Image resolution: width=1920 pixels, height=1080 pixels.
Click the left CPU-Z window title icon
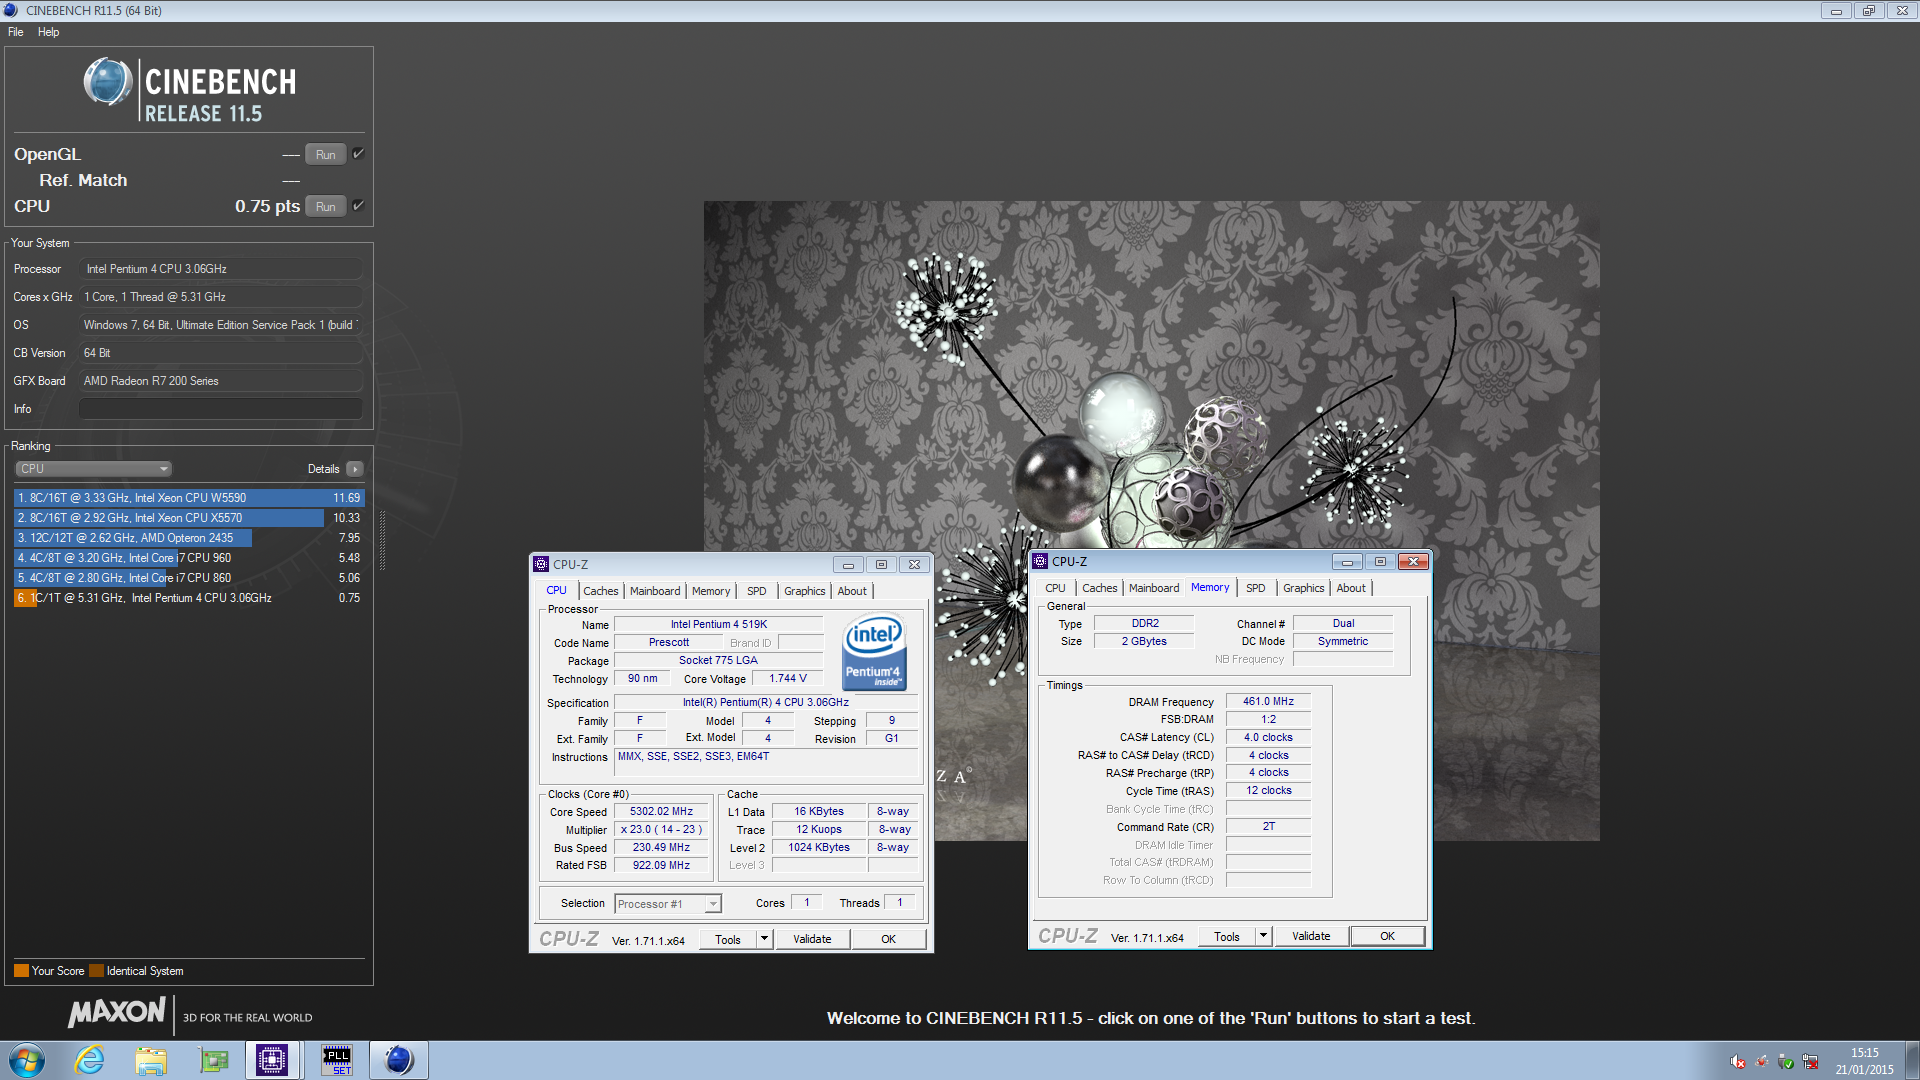tap(541, 564)
